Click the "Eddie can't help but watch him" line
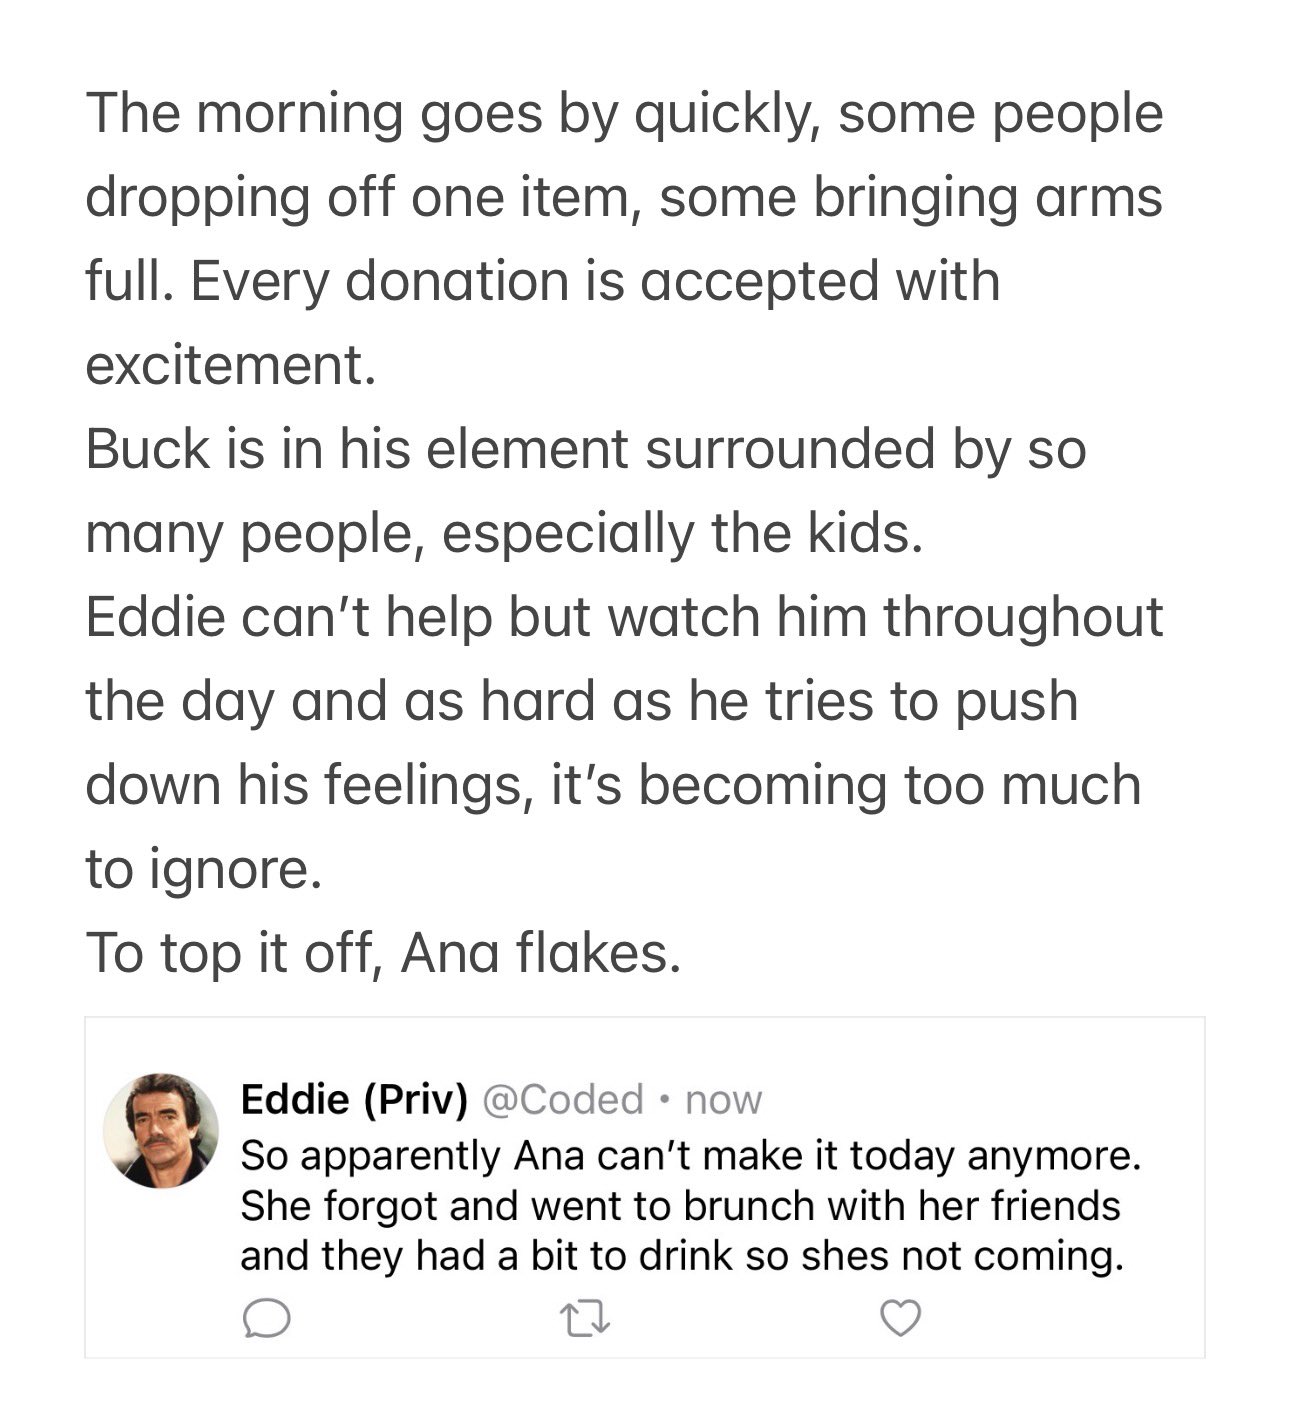 624,618
